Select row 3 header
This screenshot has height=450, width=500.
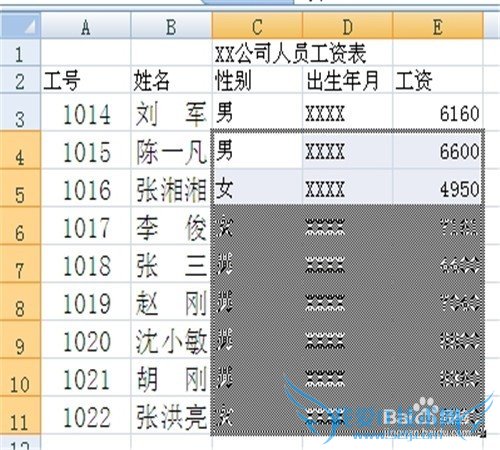click(20, 112)
